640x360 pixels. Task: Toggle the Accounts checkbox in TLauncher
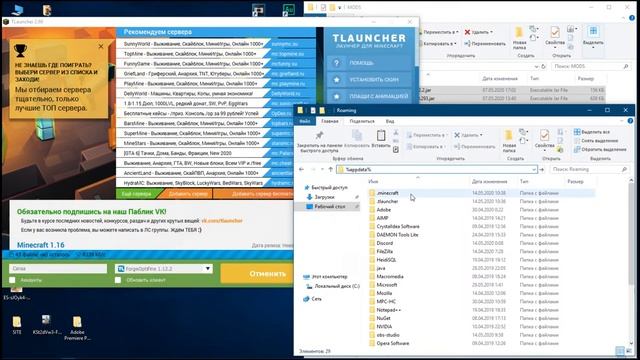click(x=12, y=280)
